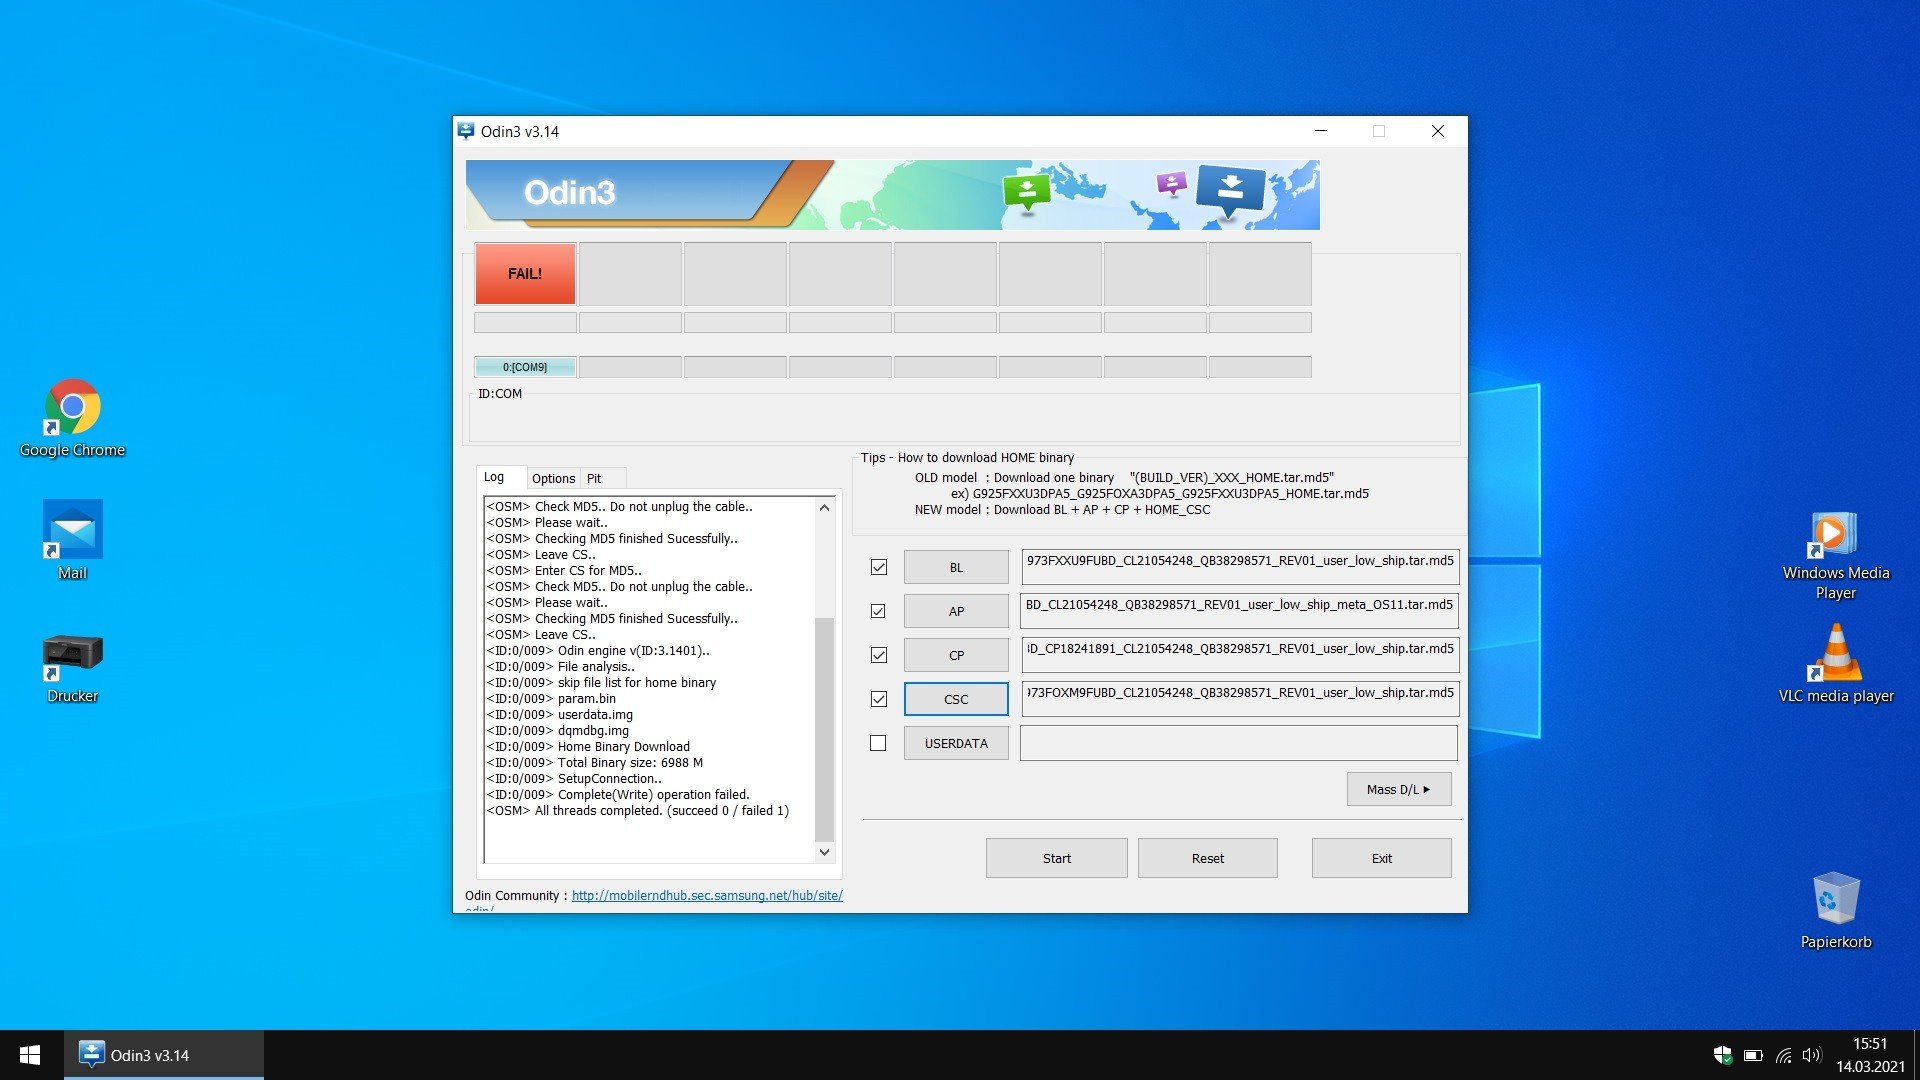Click the purple download marker on banner
Image resolution: width=1920 pixels, height=1080 pixels.
coord(1171,184)
